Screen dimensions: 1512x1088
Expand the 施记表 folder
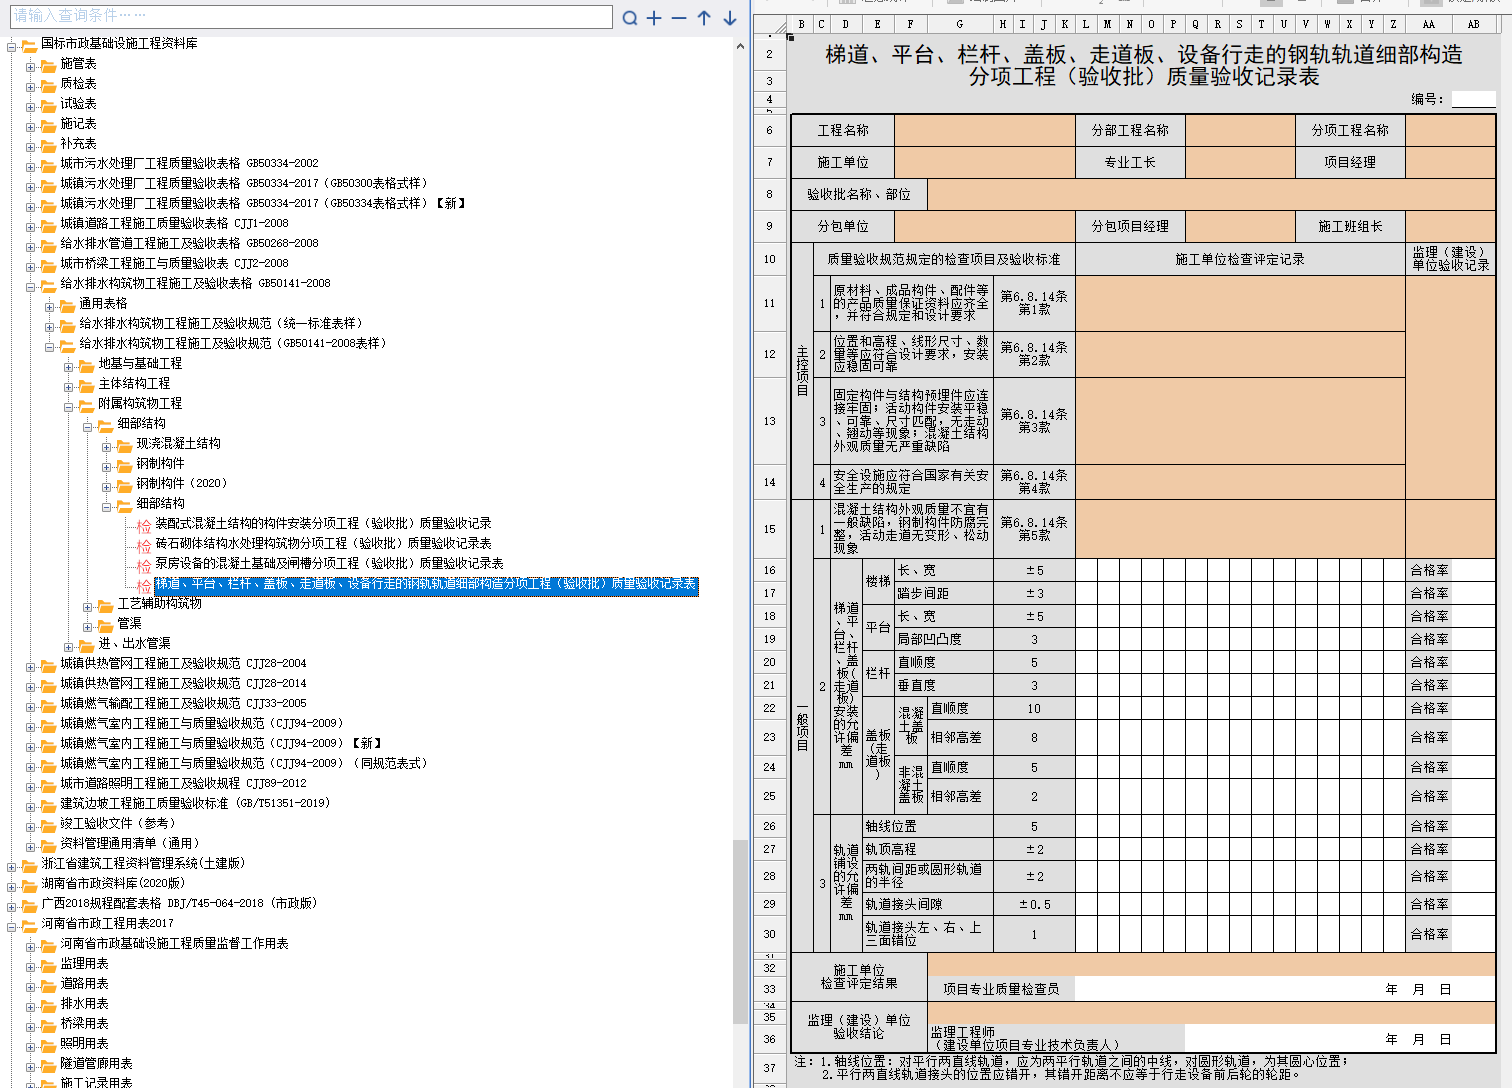(x=30, y=127)
